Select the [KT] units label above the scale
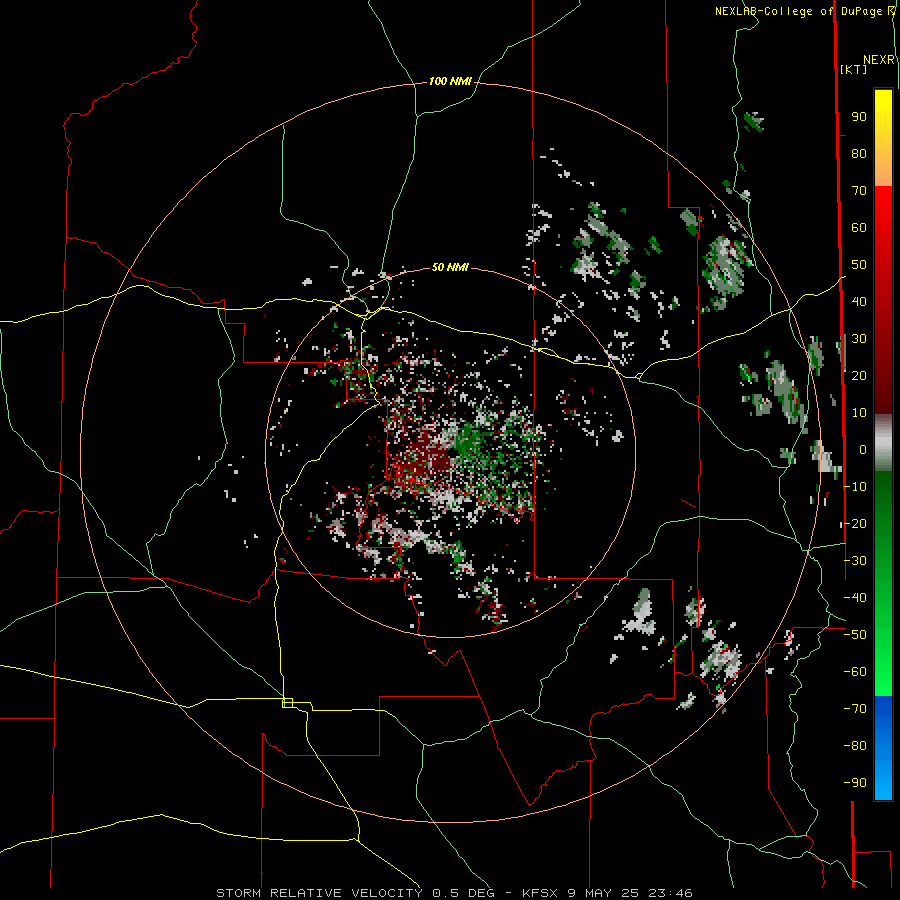The height and width of the screenshot is (900, 900). pyautogui.click(x=854, y=69)
